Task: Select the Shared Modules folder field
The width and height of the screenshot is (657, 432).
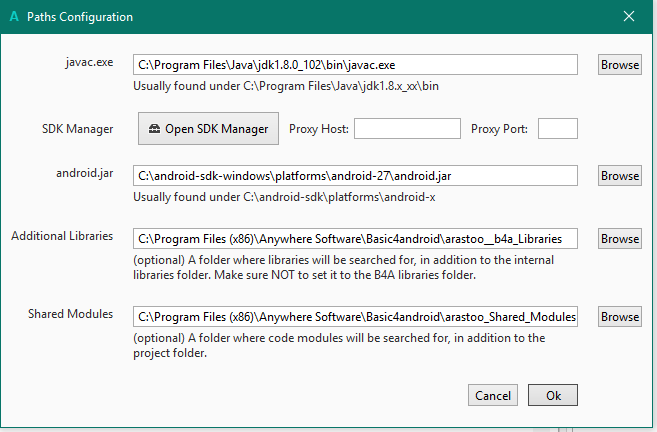Action: [355, 316]
